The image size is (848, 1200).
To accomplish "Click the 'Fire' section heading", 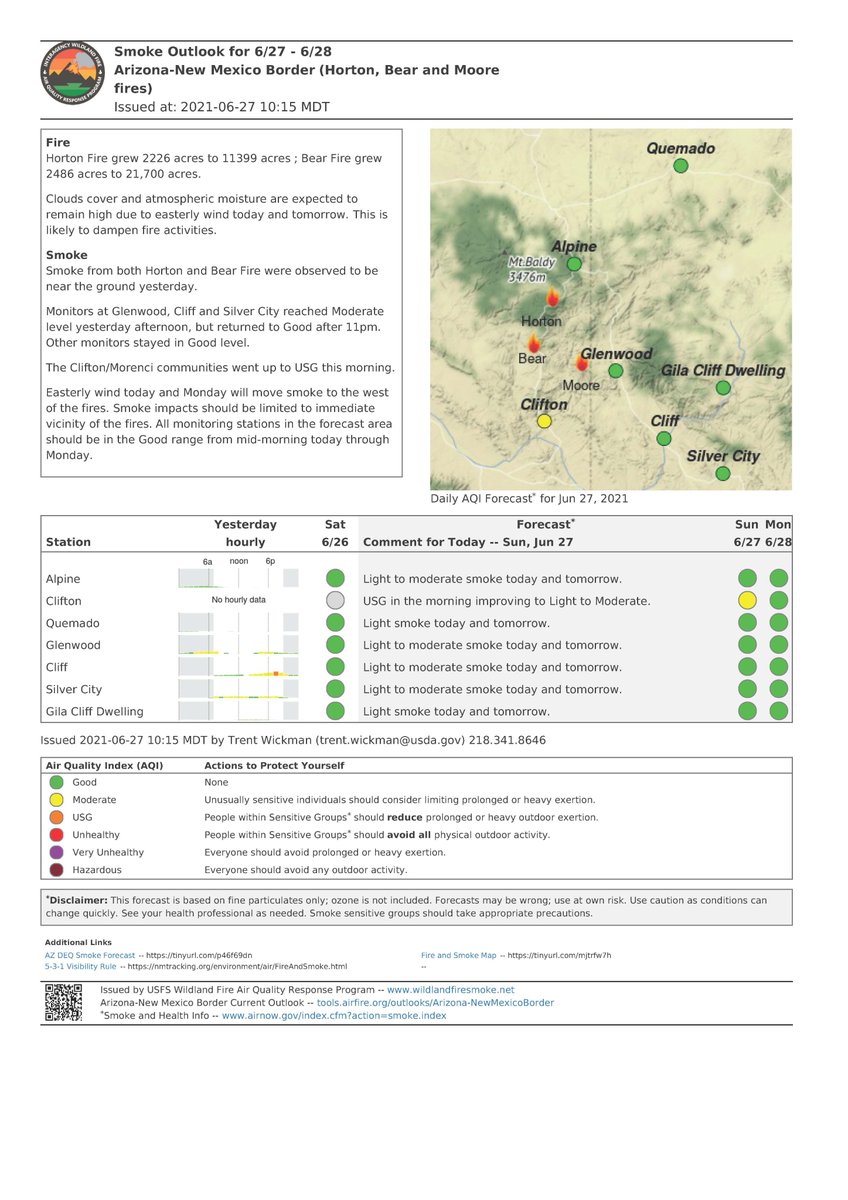I will 58,143.
